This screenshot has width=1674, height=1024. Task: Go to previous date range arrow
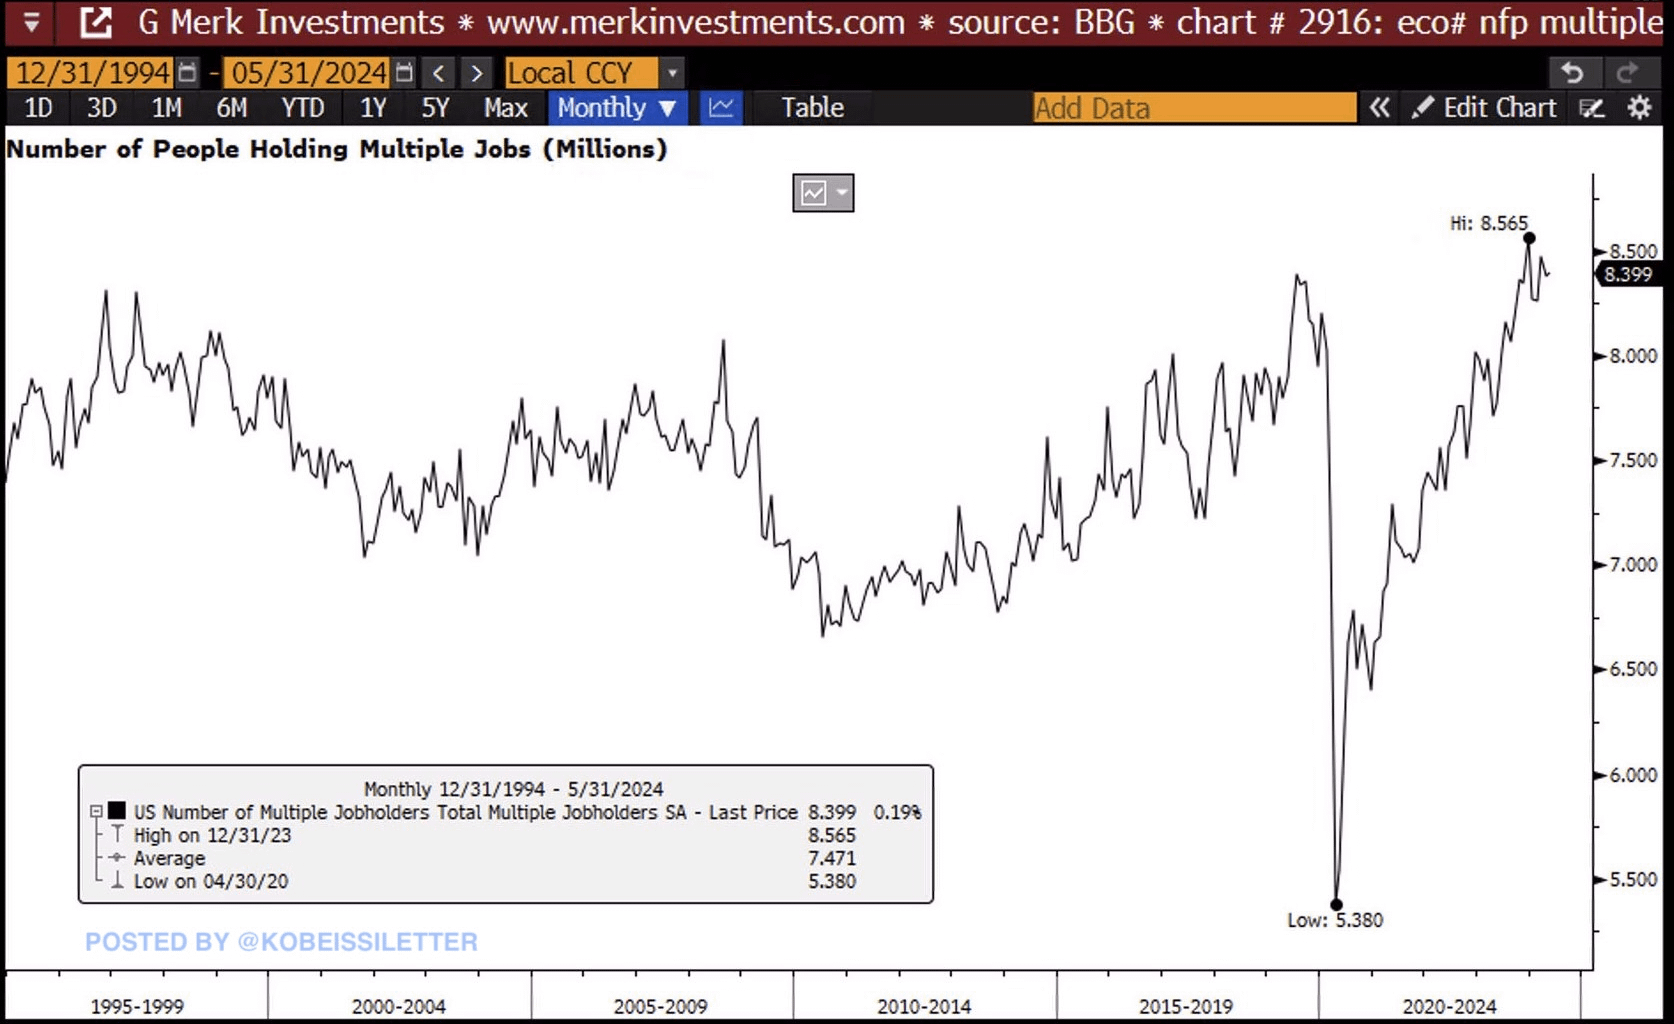(438, 73)
